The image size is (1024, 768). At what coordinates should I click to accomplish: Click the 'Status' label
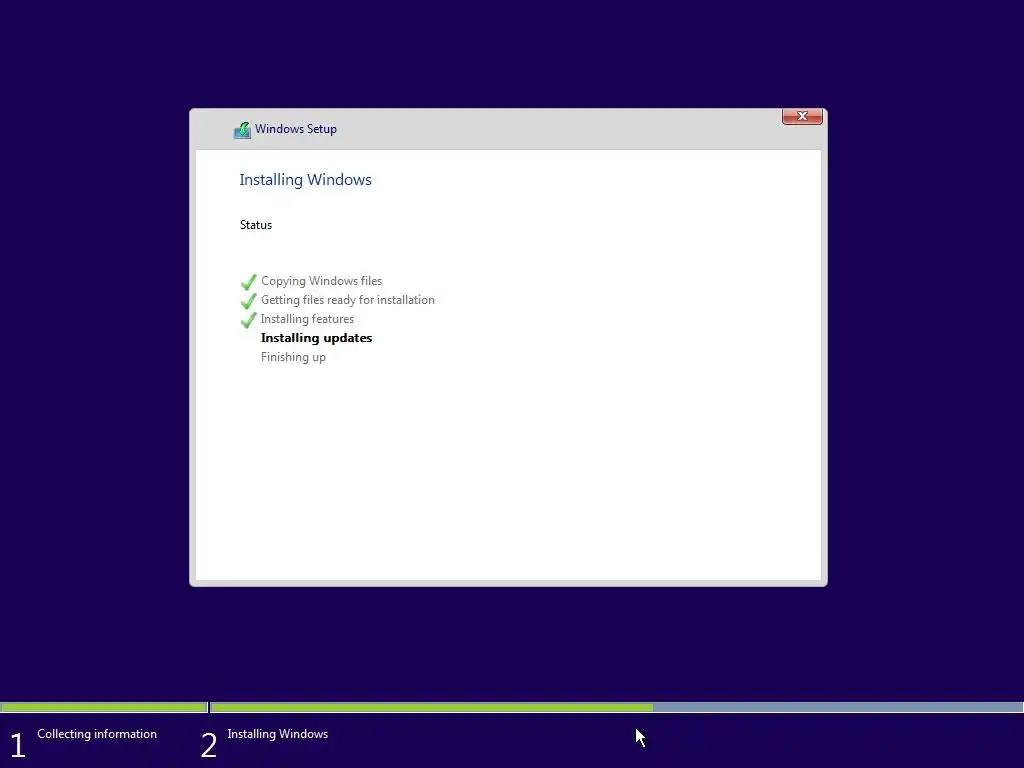(255, 225)
